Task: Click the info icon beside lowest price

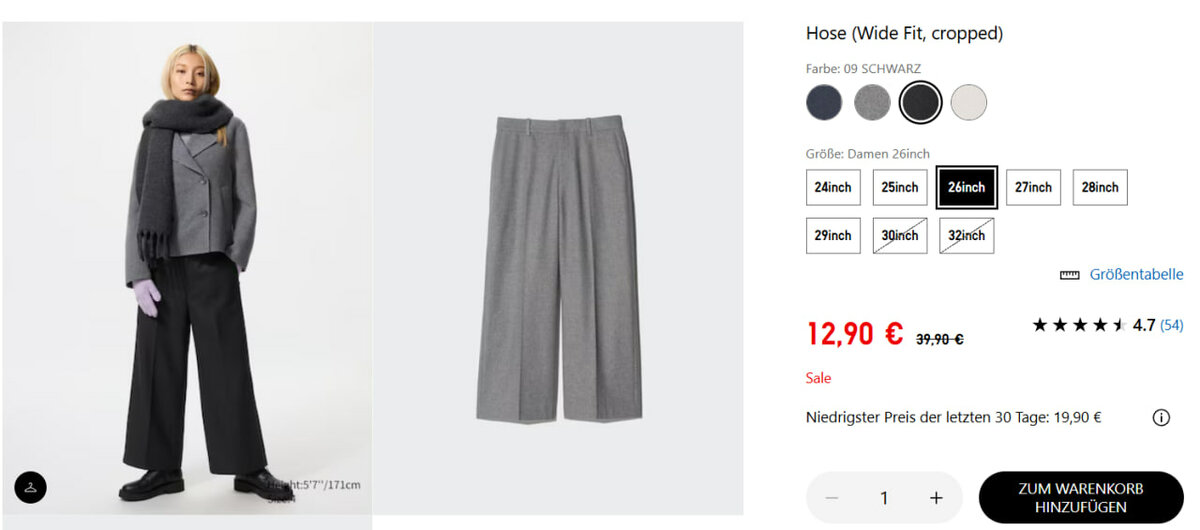Action: click(x=1161, y=418)
